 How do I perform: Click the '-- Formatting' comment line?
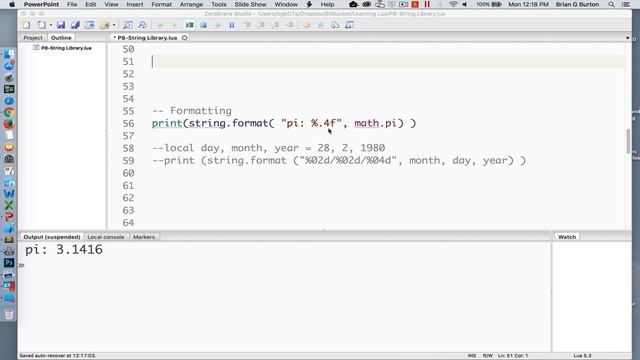tap(191, 111)
